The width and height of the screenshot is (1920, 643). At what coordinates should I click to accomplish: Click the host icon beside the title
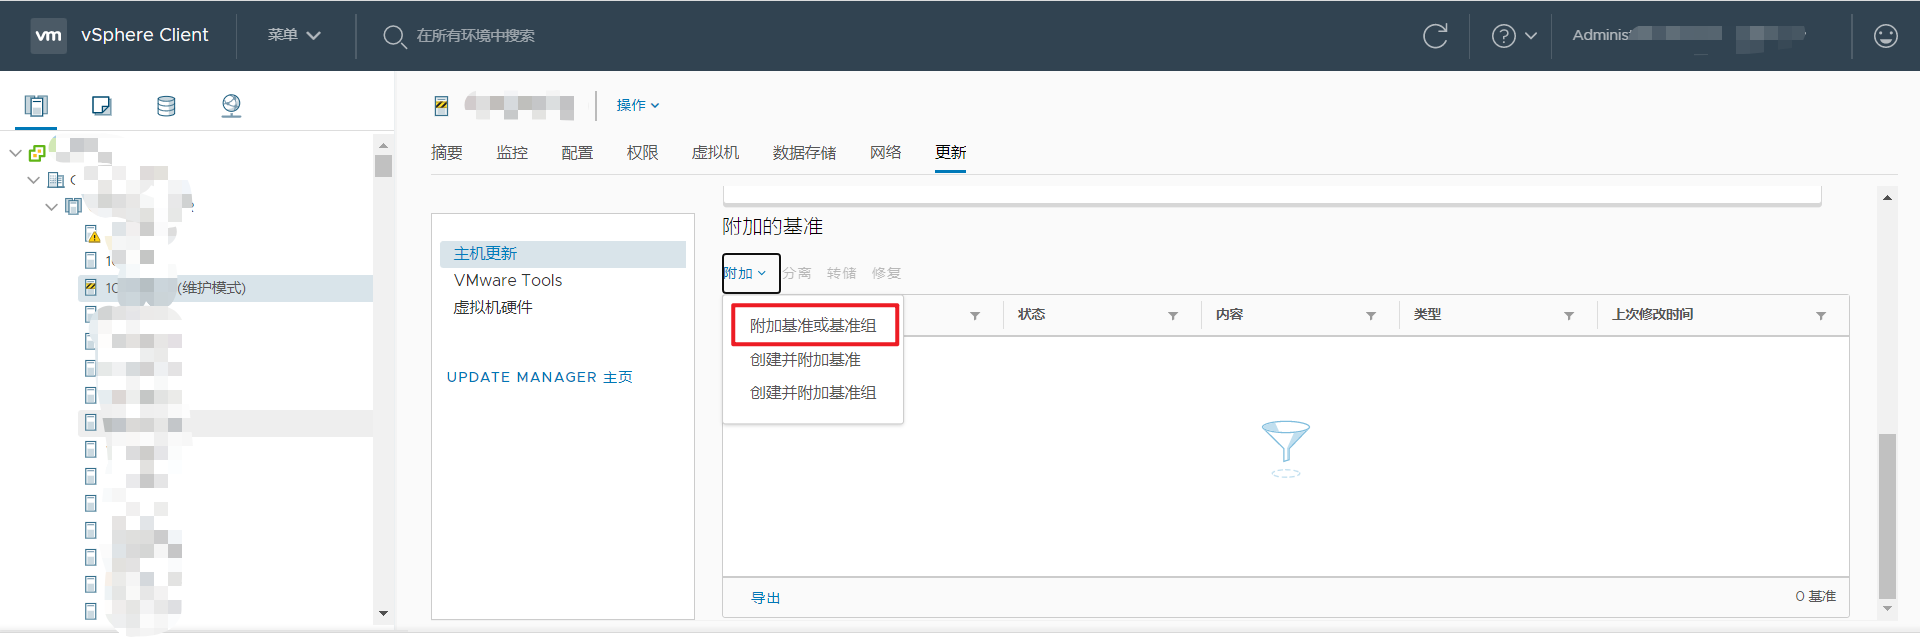click(x=441, y=105)
